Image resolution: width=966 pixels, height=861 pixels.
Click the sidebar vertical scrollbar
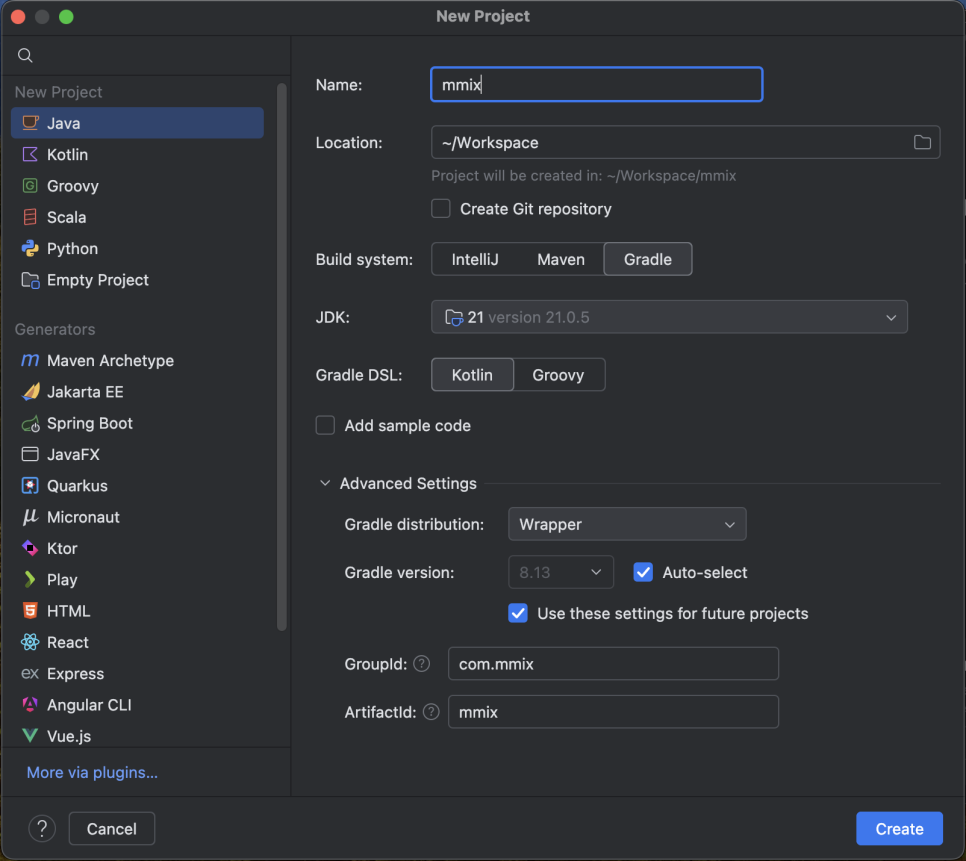282,357
